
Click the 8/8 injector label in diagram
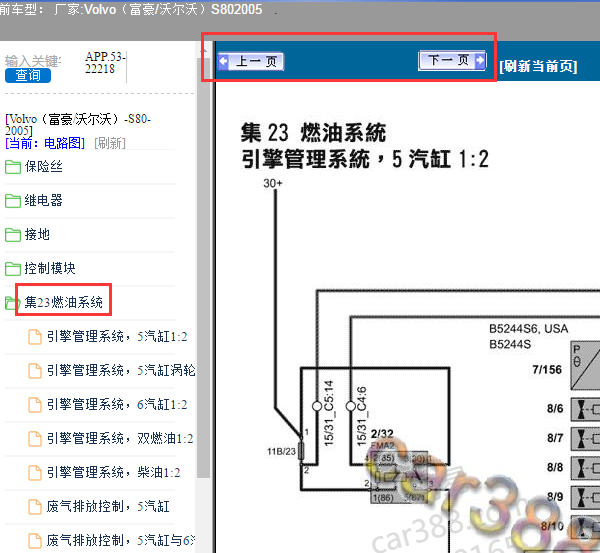coord(555,467)
